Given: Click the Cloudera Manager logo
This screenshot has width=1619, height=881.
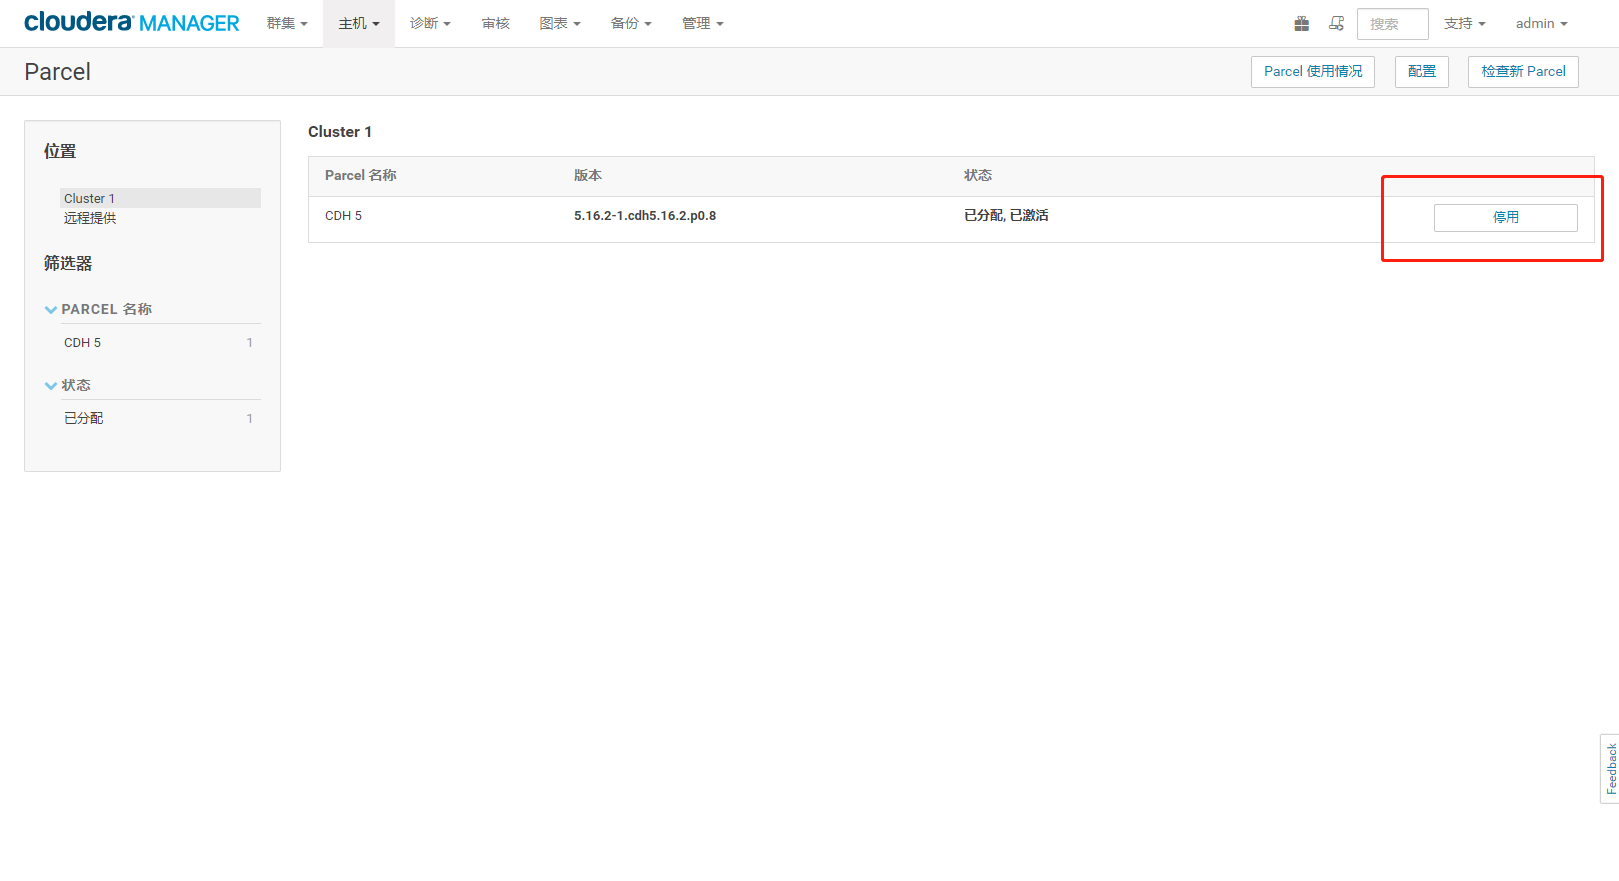Looking at the screenshot, I should point(132,22).
